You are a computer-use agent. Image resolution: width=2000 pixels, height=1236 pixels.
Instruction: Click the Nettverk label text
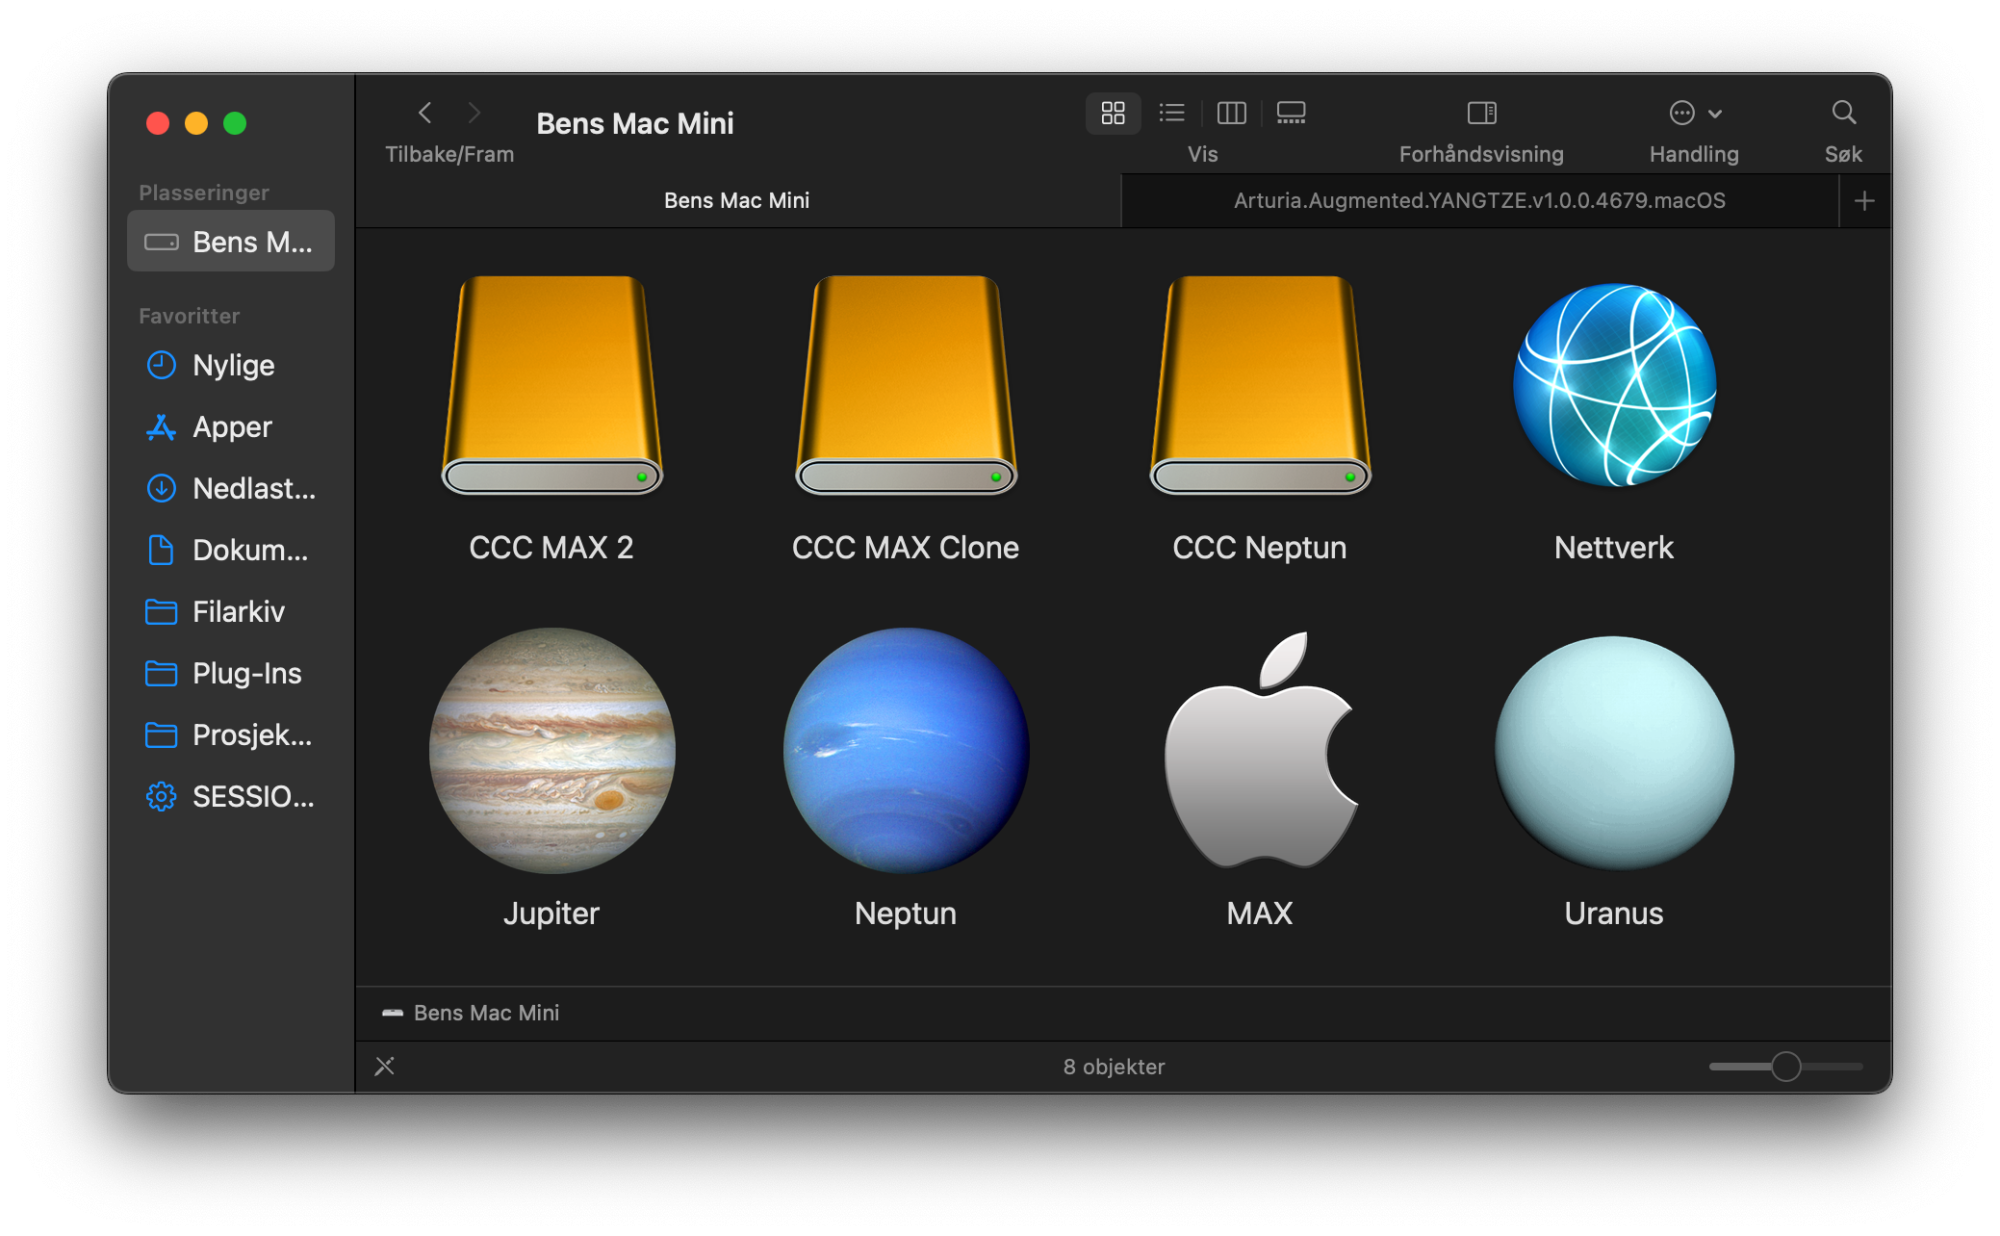point(1614,548)
